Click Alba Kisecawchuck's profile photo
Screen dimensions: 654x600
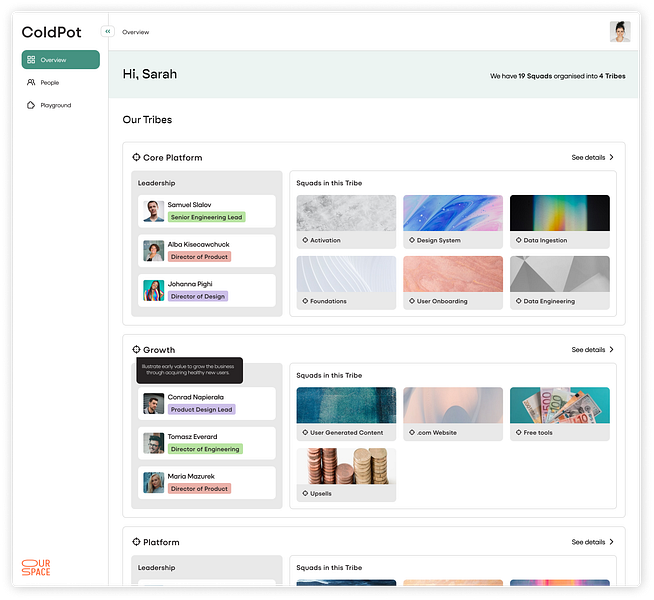153,251
